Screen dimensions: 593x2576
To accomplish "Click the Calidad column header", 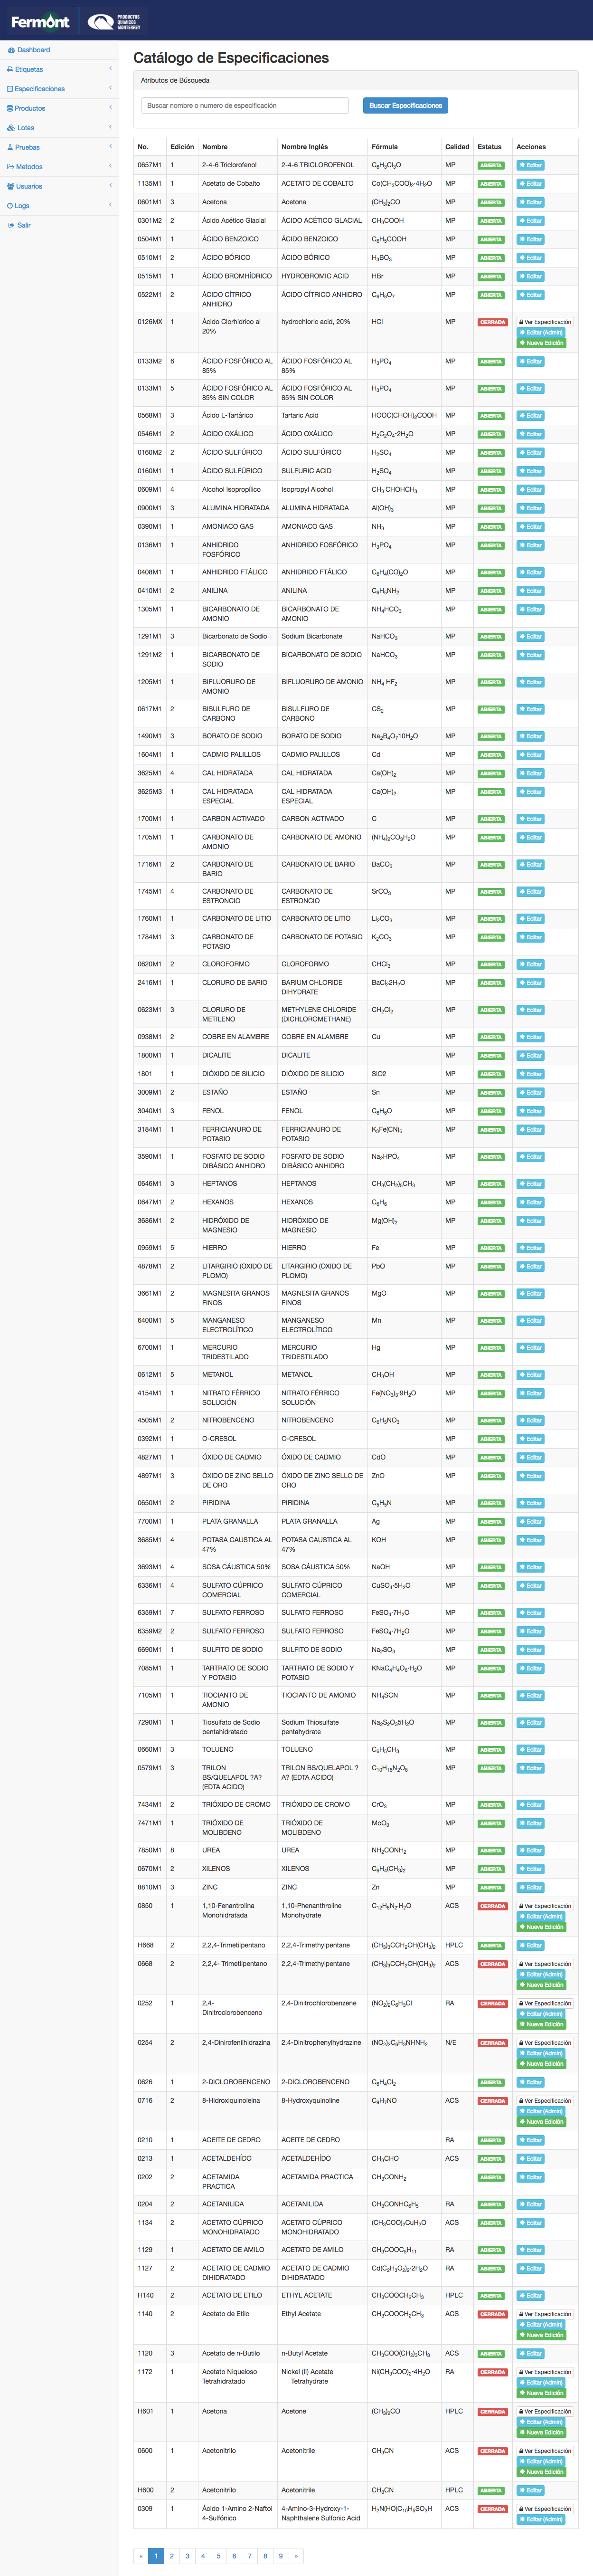I will (457, 147).
